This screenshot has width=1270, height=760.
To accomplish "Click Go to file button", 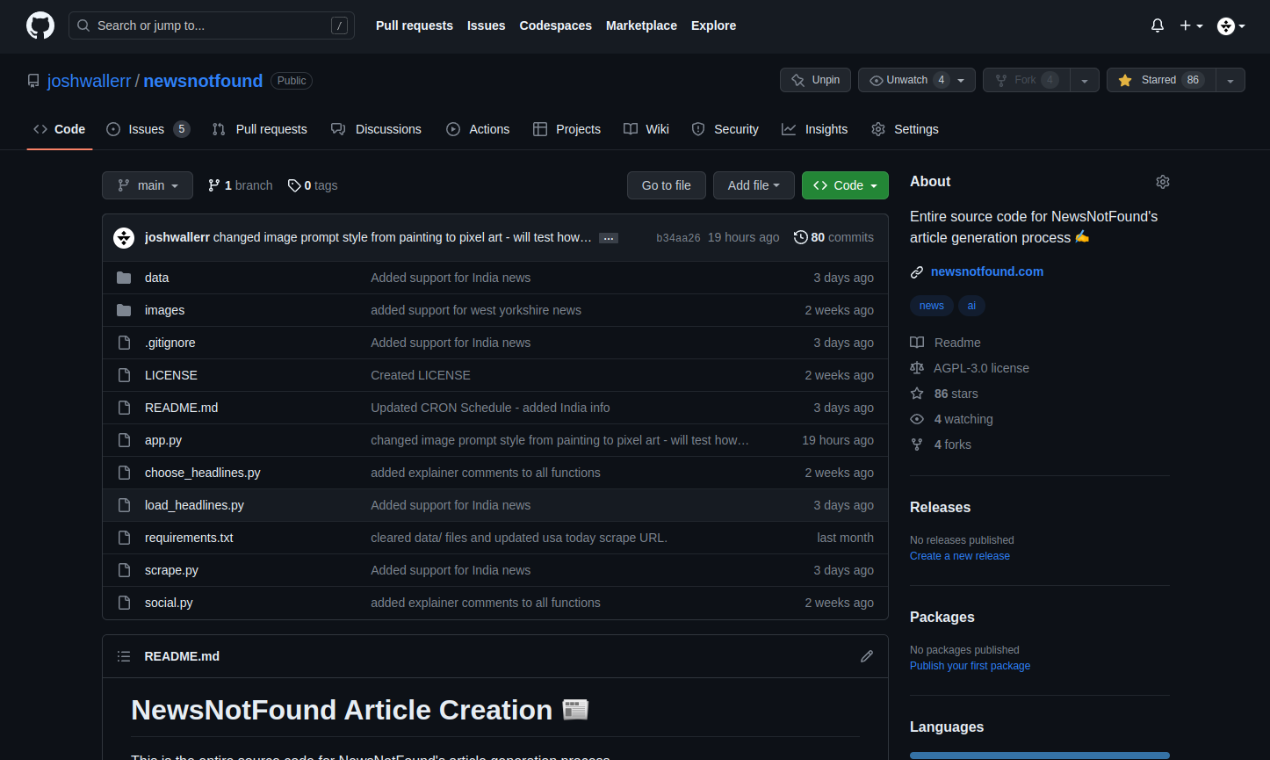I will [x=666, y=185].
